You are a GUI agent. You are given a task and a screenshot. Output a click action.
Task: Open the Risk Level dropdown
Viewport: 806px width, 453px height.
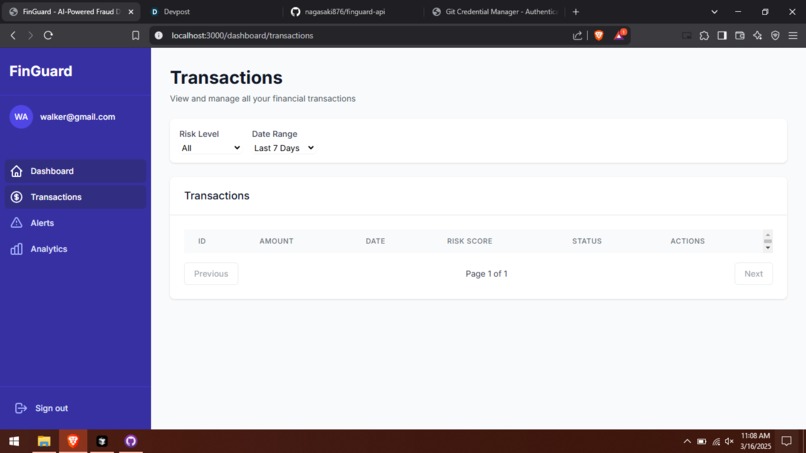click(x=210, y=148)
